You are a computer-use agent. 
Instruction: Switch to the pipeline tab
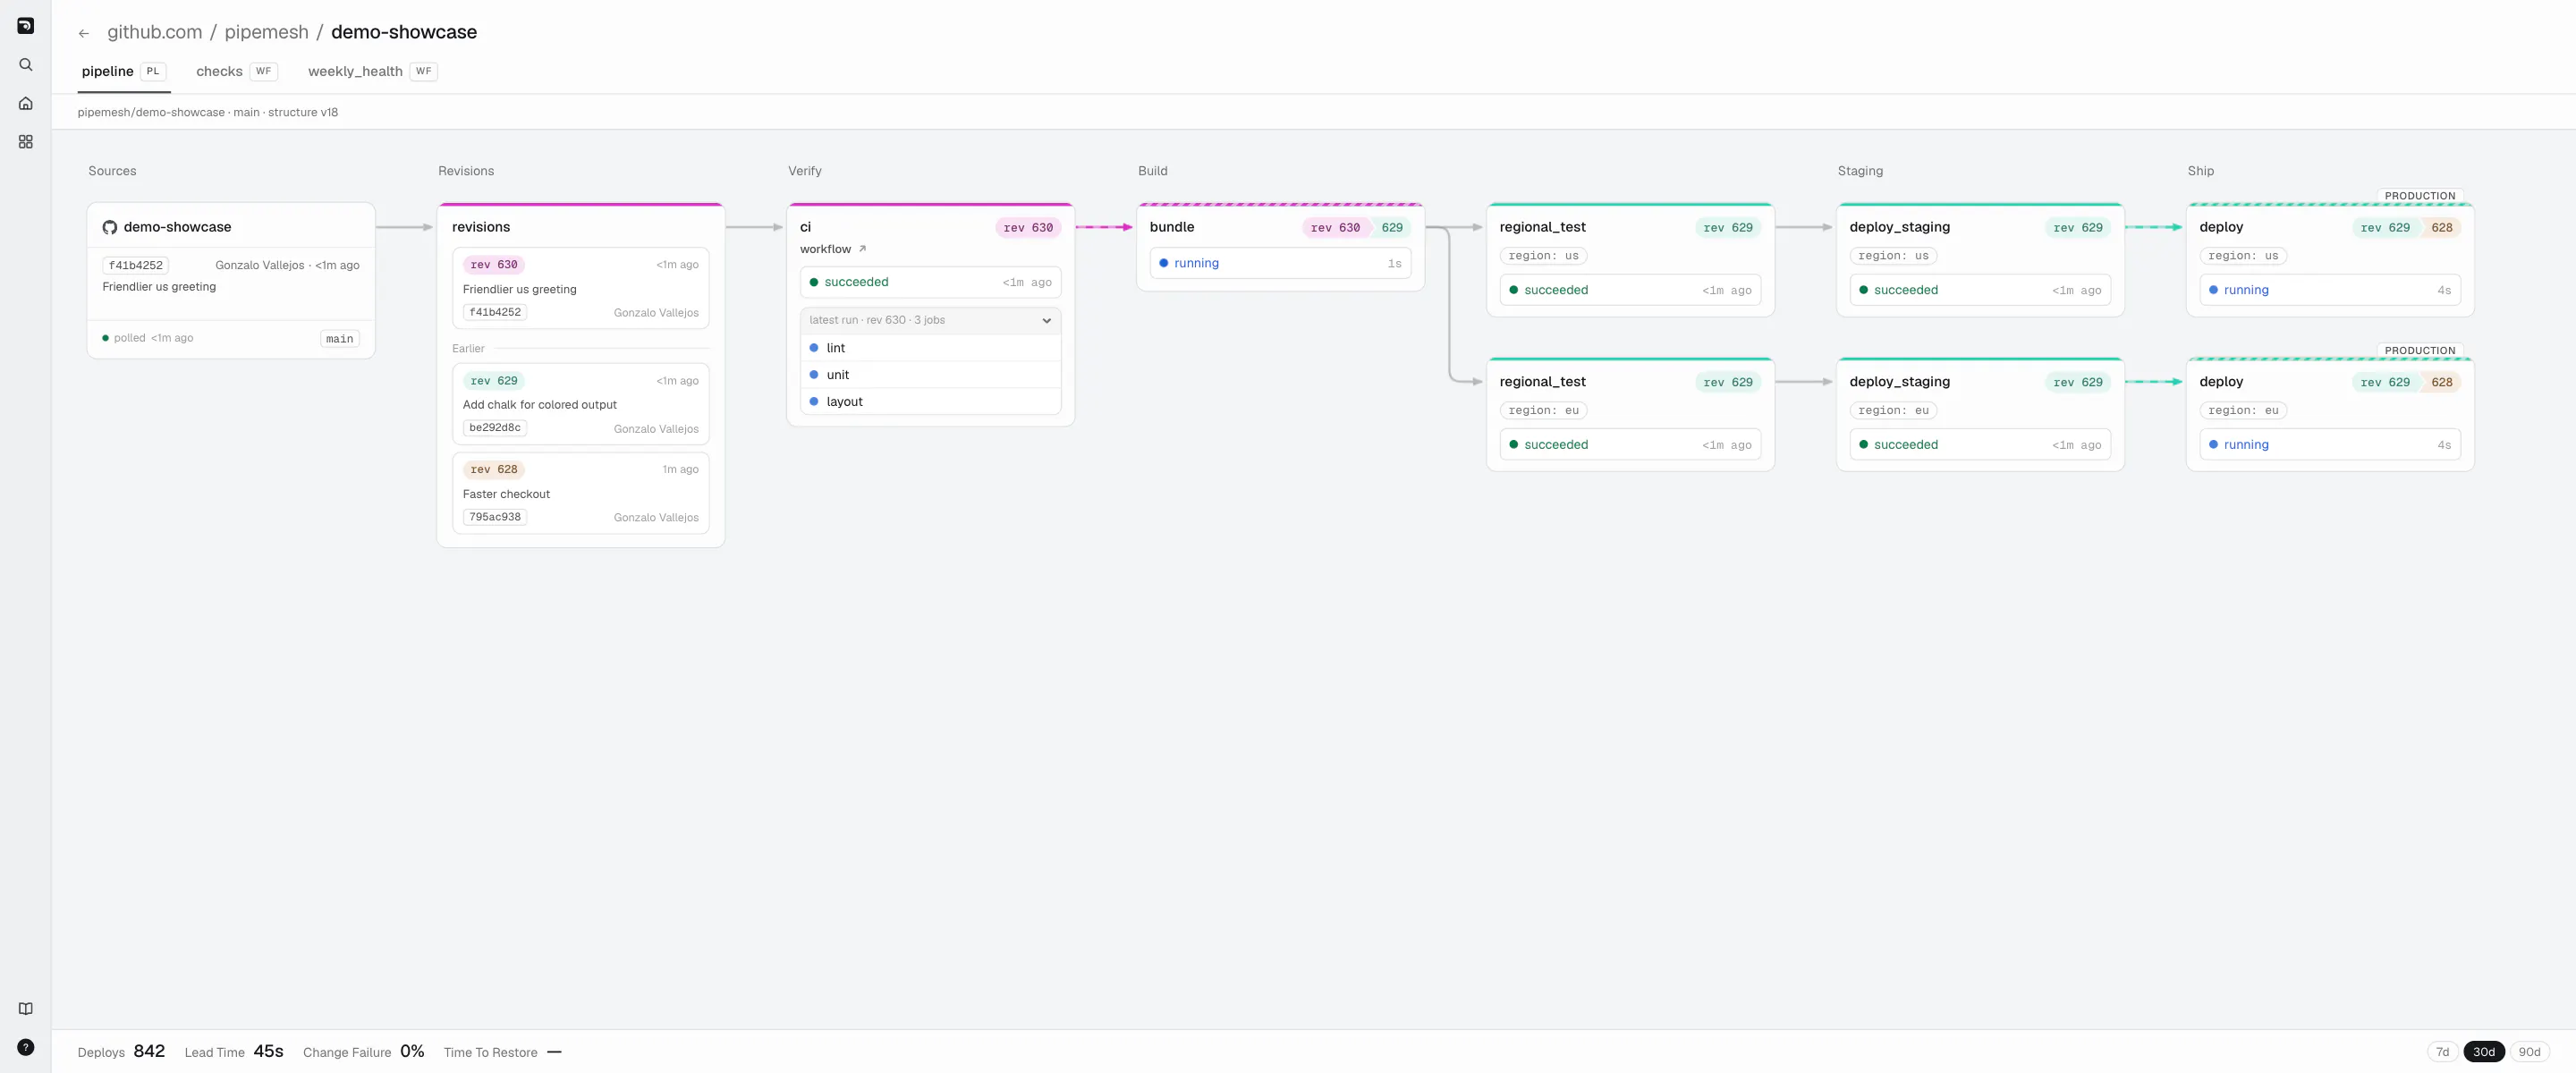click(123, 71)
